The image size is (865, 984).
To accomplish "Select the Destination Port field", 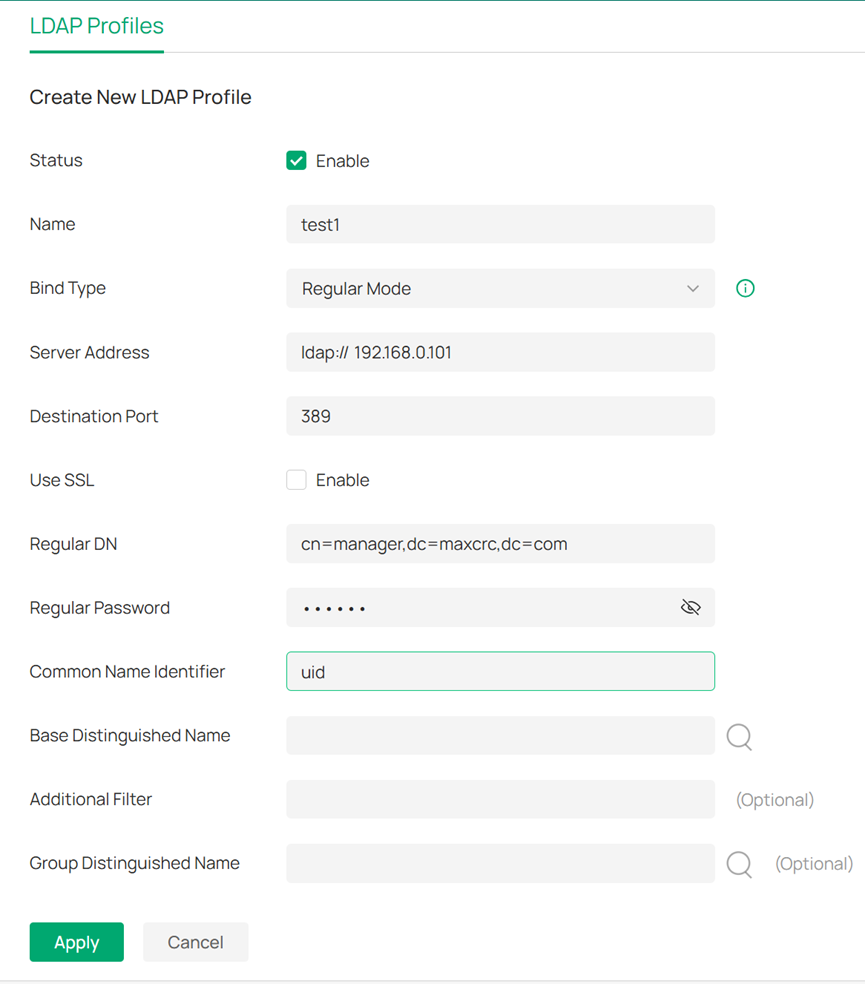I will pyautogui.click(x=500, y=416).
